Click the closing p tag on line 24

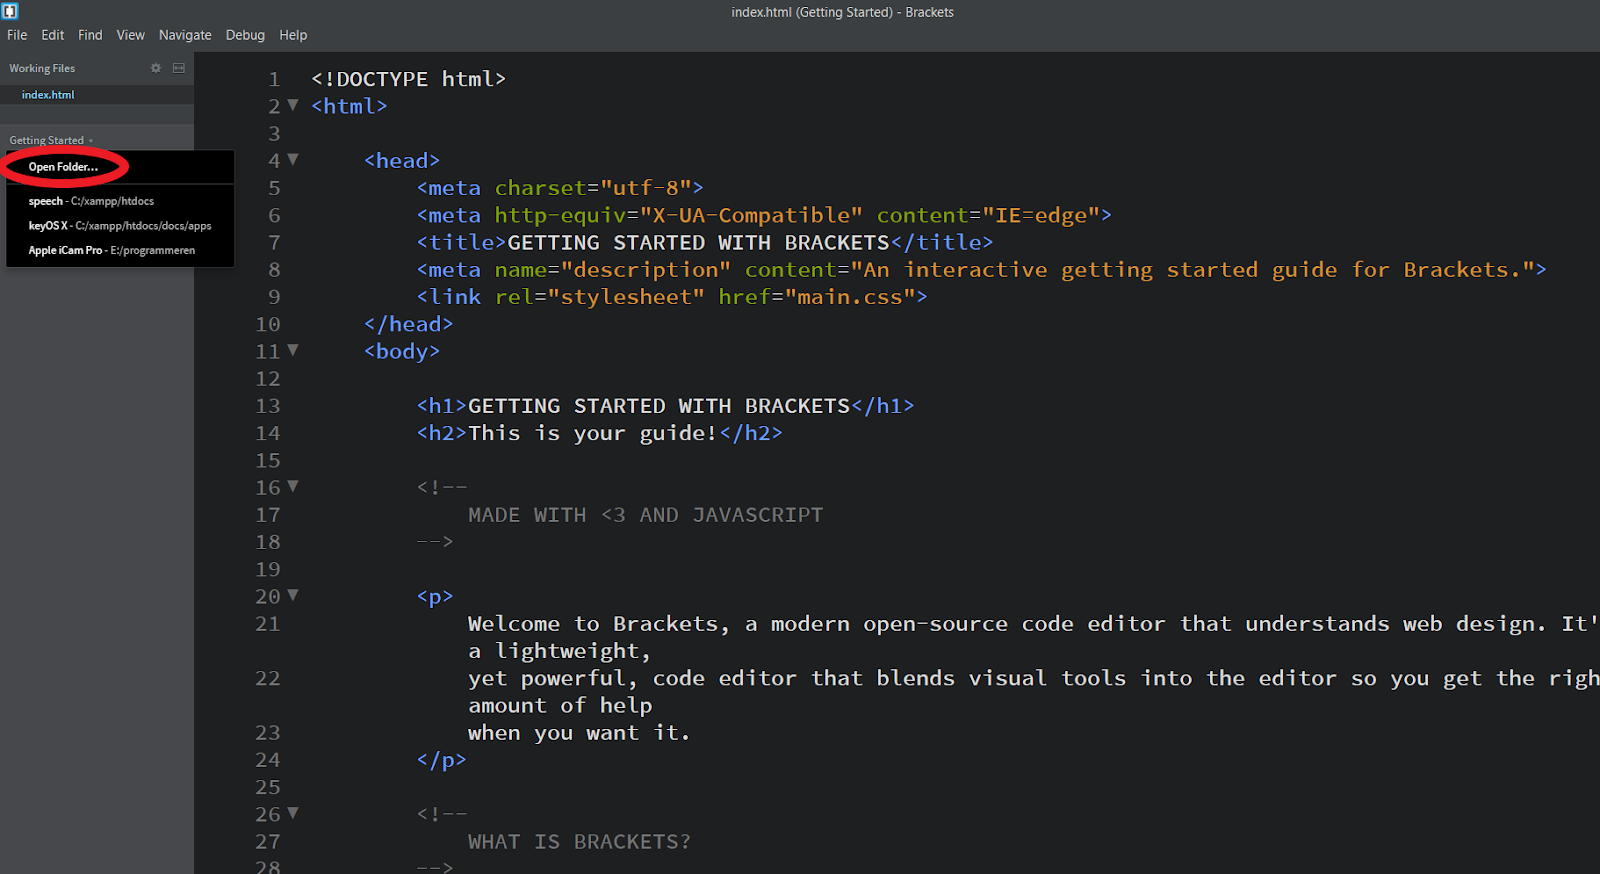441,760
